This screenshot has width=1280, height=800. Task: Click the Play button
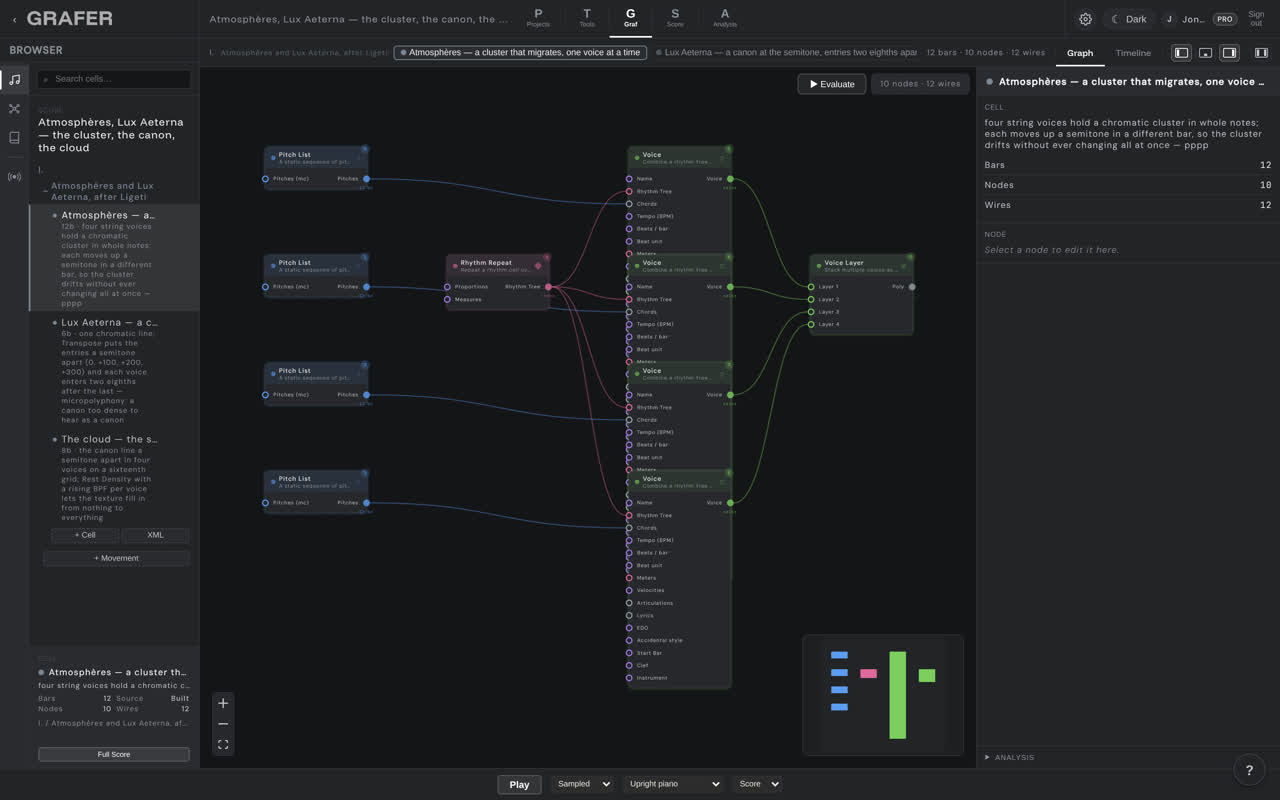[519, 784]
